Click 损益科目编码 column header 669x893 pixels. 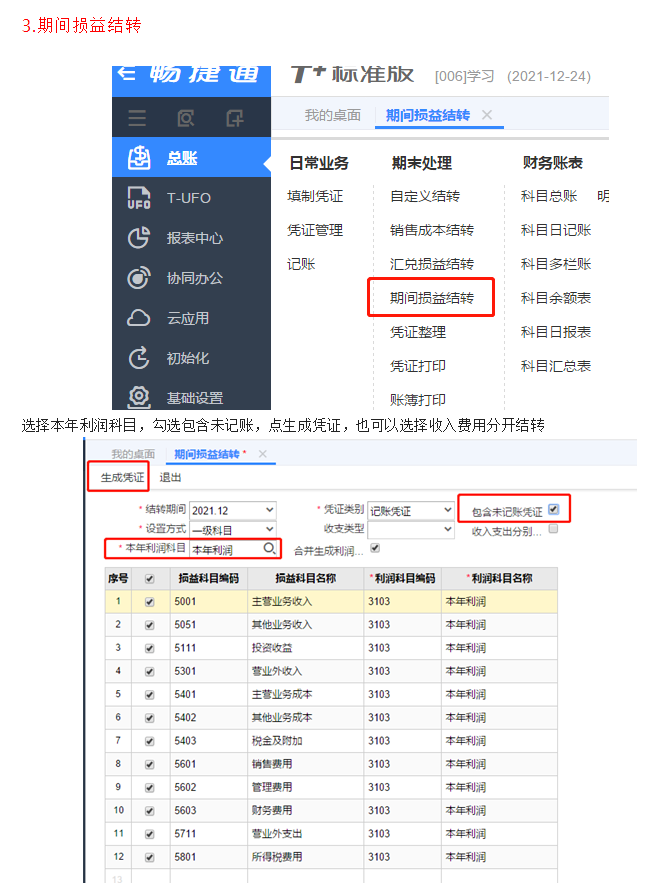(208, 579)
